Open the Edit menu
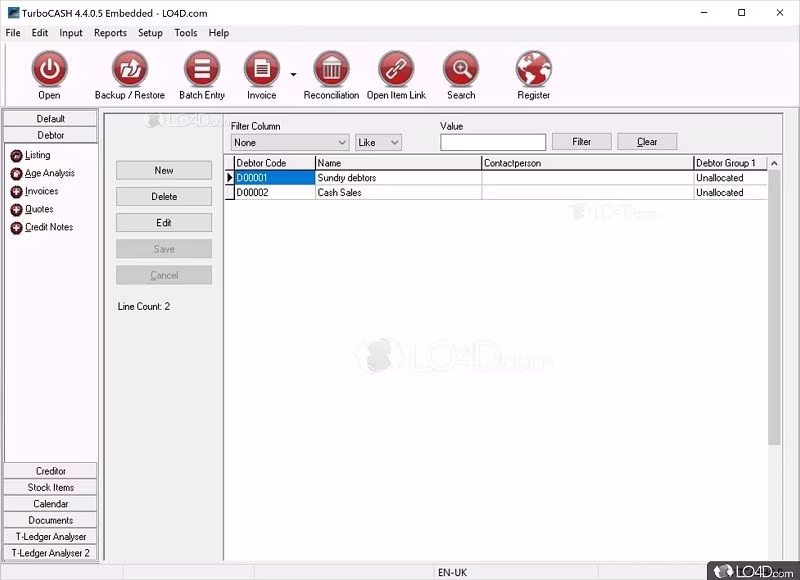This screenshot has height=580, width=800. click(40, 33)
